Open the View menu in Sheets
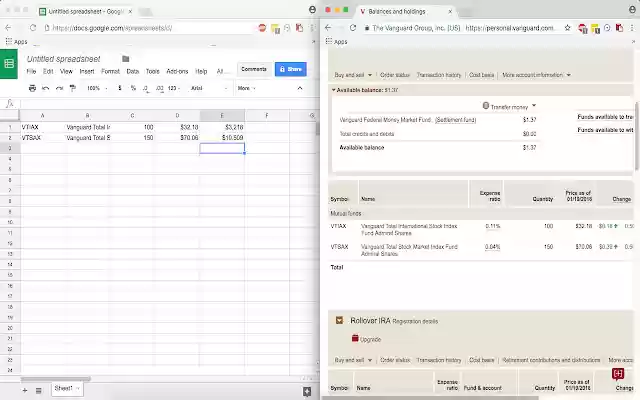Image resolution: width=640 pixels, height=400 pixels. (66, 71)
